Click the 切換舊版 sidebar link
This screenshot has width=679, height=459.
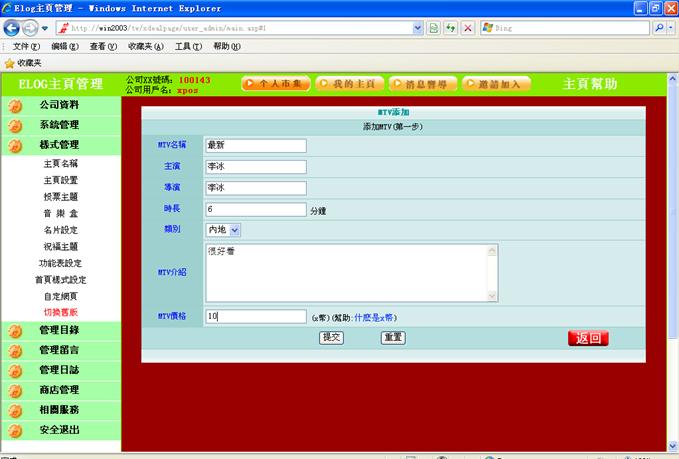point(60,313)
